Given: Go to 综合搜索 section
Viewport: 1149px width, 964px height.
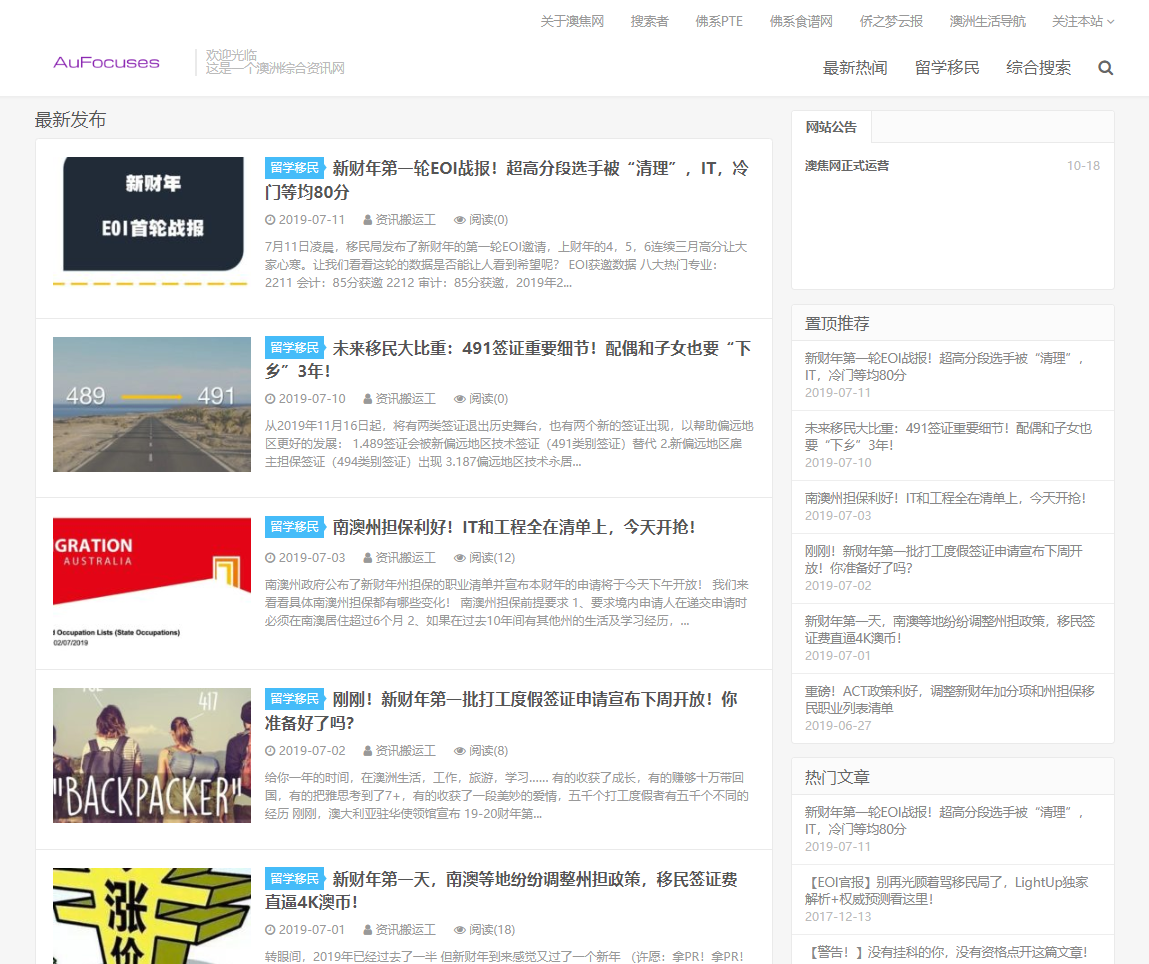Looking at the screenshot, I should click(x=1038, y=68).
